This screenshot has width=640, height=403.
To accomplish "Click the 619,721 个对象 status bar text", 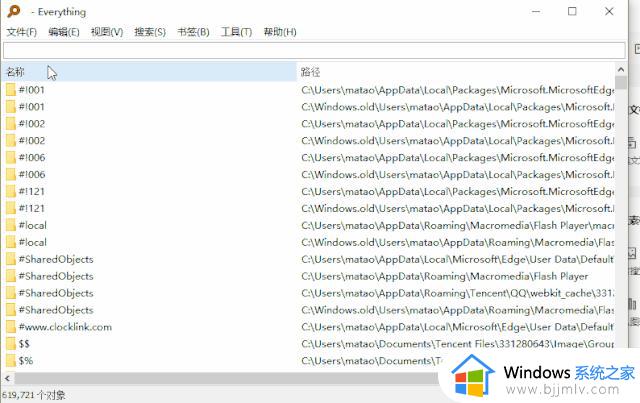I will (33, 395).
